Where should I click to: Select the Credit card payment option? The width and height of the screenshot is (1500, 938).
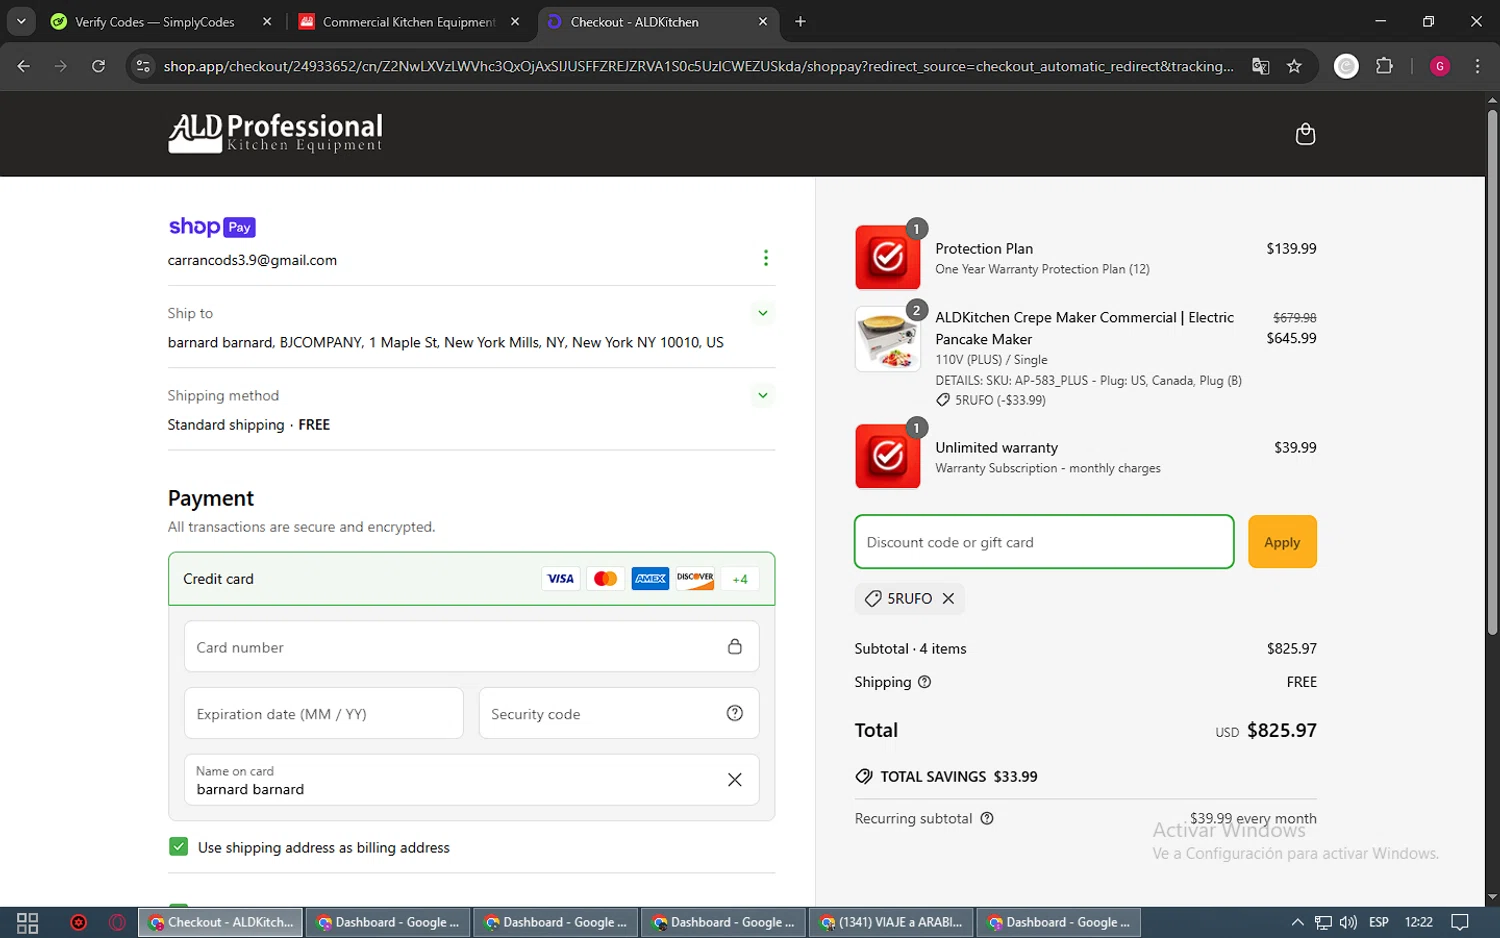[471, 578]
